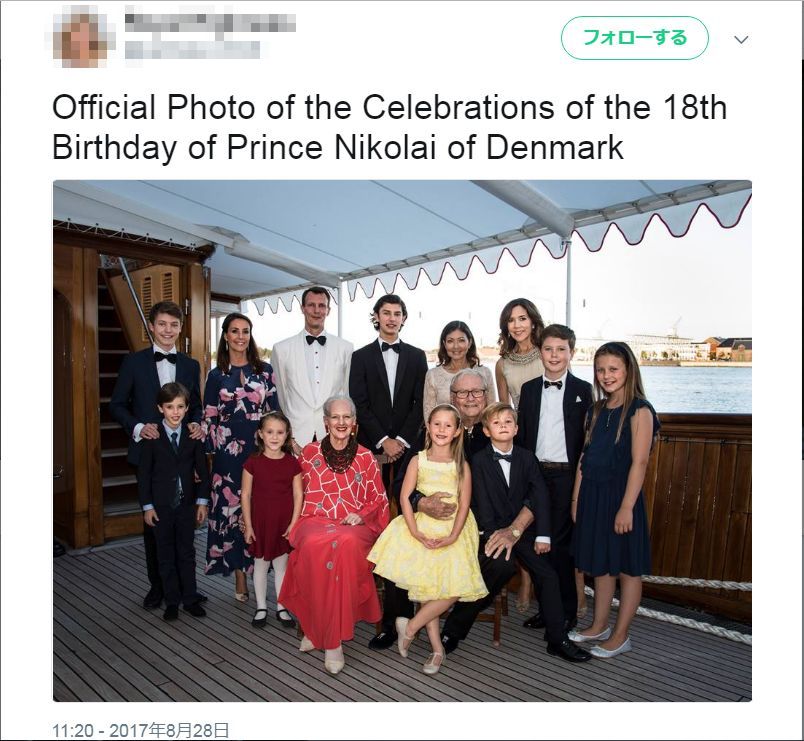Open the blurred display name of the poster
Viewport: 804px width, 741px height.
(210, 20)
